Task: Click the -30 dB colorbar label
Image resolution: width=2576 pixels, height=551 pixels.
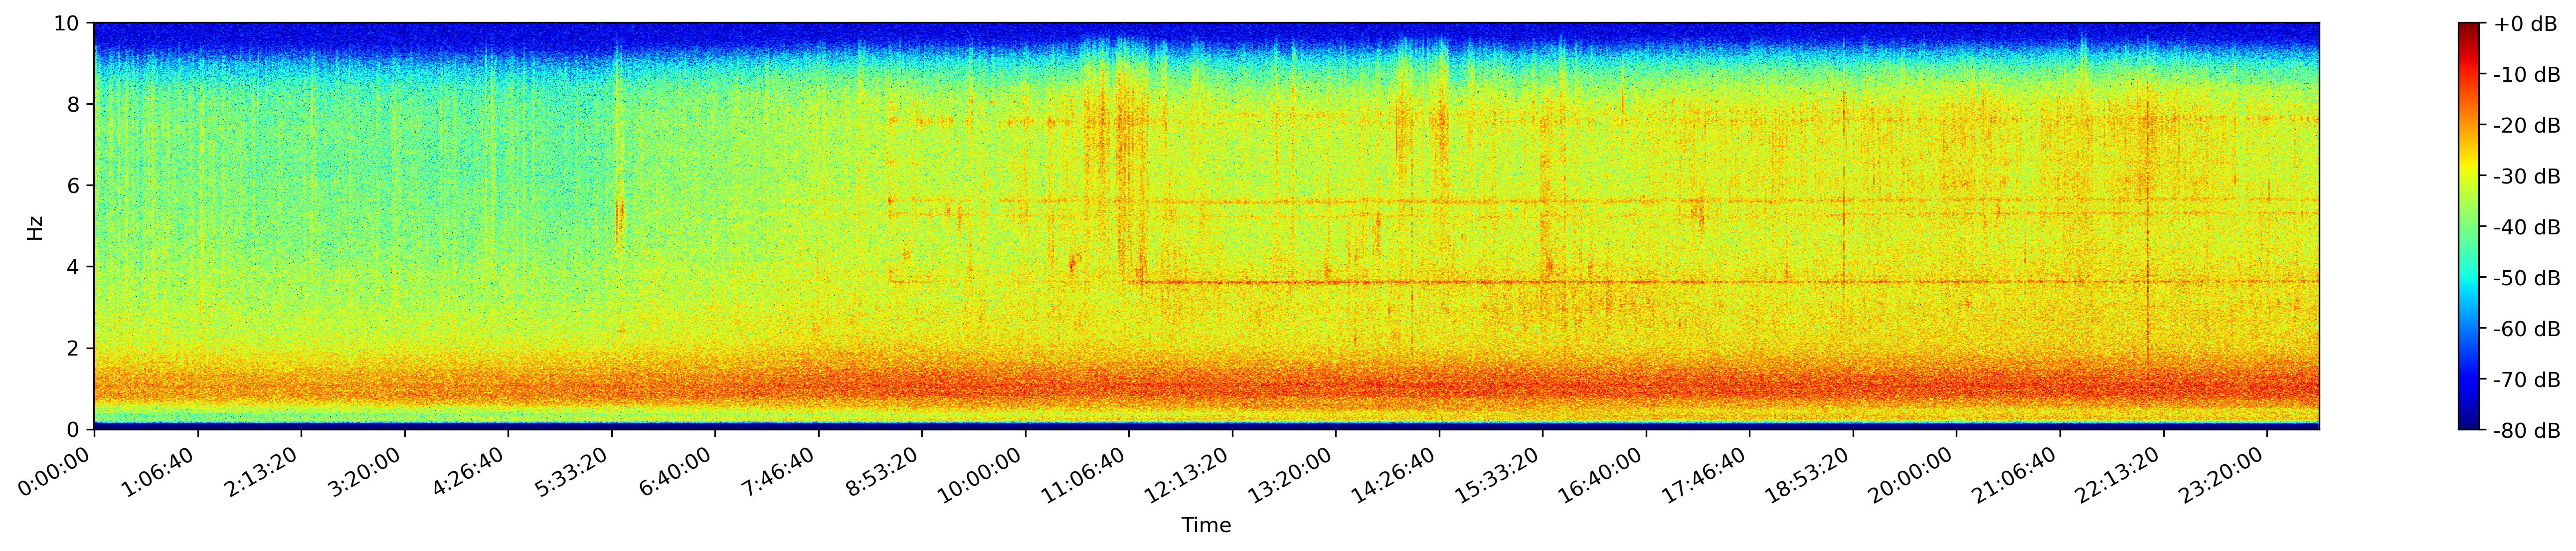Action: point(2527,177)
